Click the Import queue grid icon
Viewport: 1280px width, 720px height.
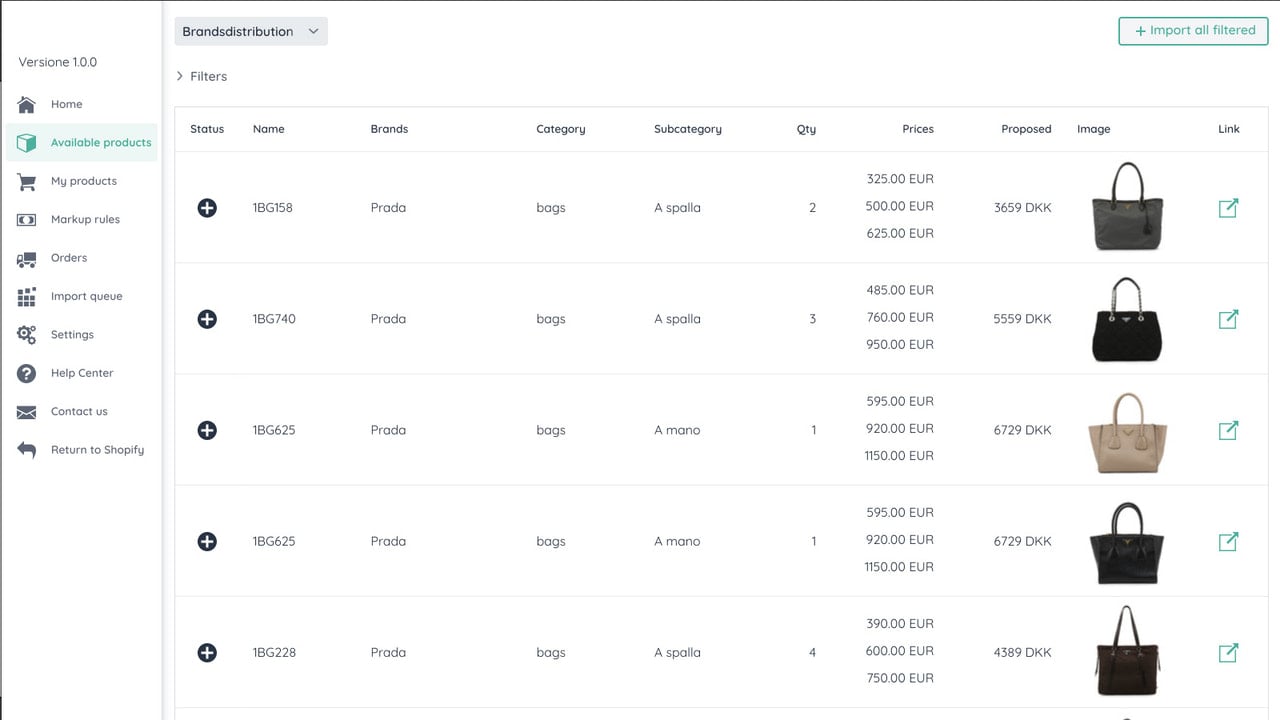(27, 296)
